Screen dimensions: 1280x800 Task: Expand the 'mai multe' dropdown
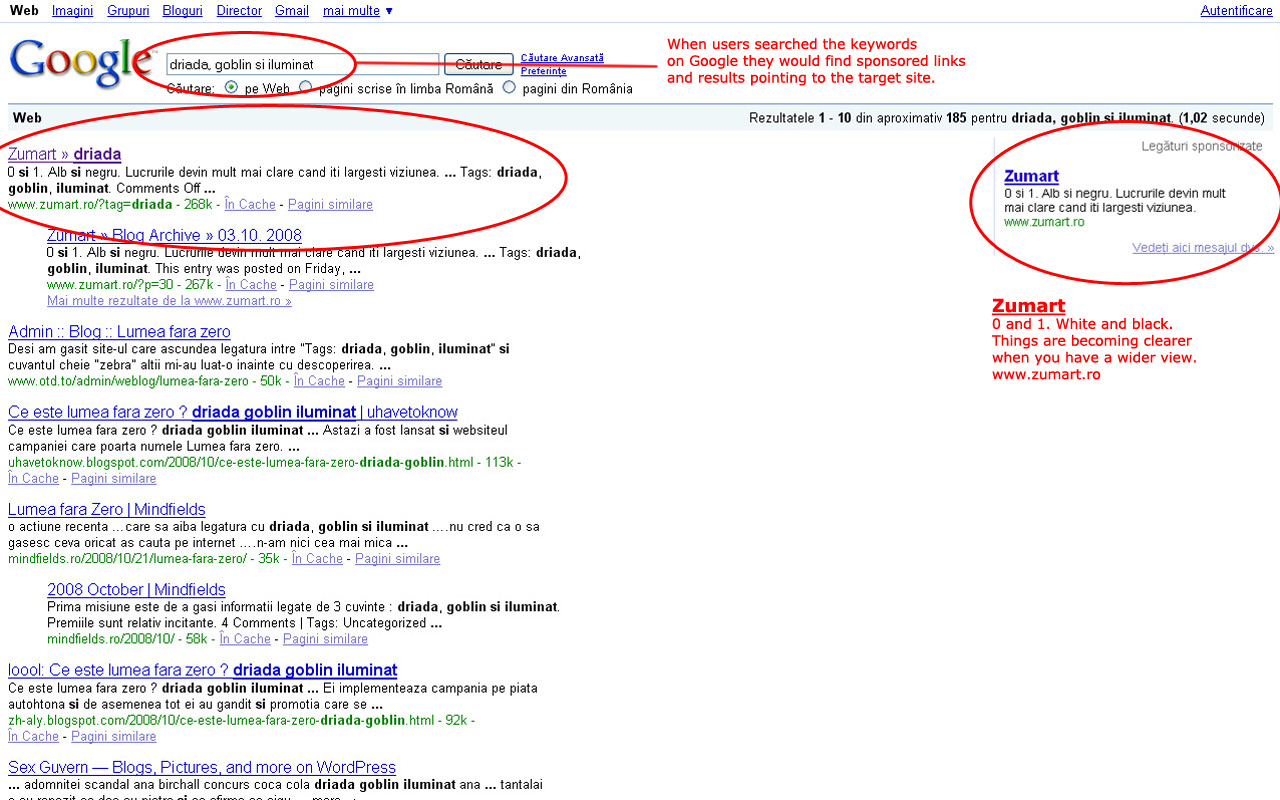click(x=358, y=11)
